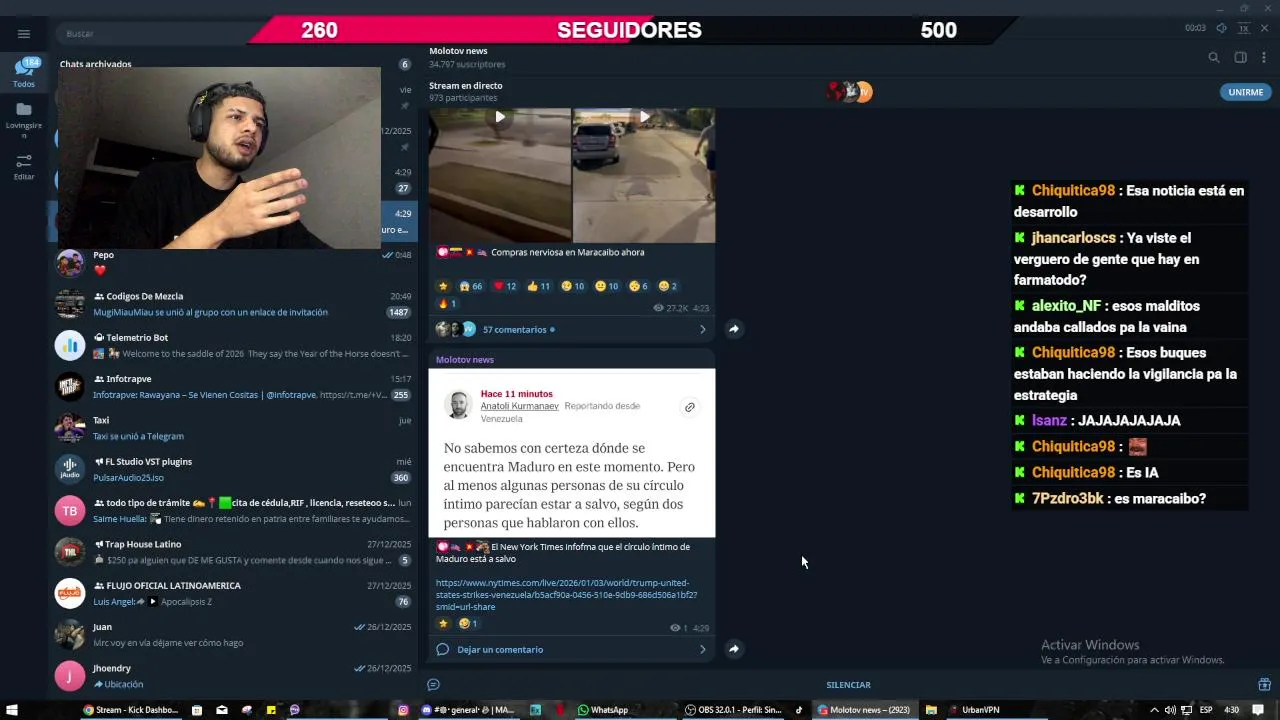Screen dimensions: 1280x720
Task: Open the Trap House Latino channel
Action: pyautogui.click(x=233, y=552)
